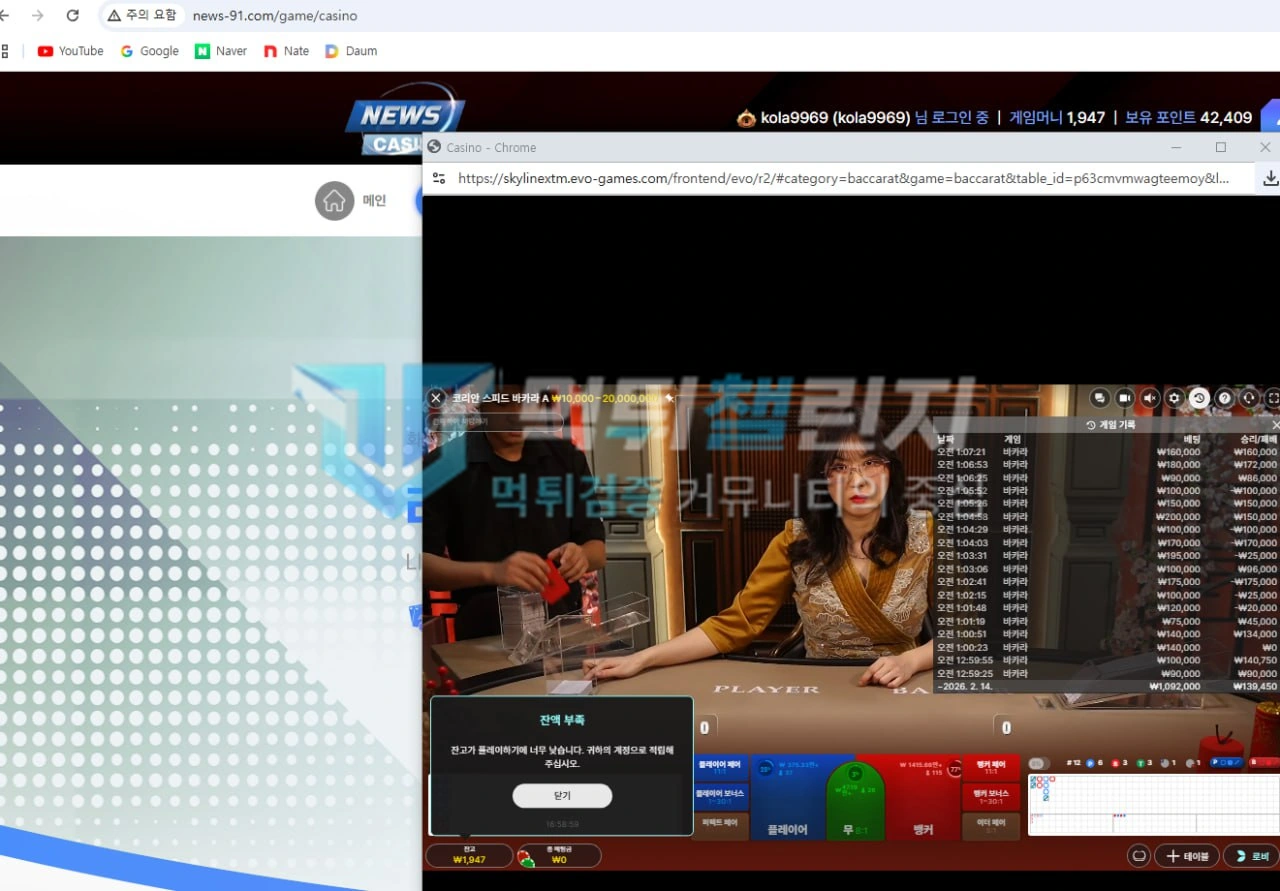
Task: Click the news-91.com address bar URL
Action: [x=275, y=16]
